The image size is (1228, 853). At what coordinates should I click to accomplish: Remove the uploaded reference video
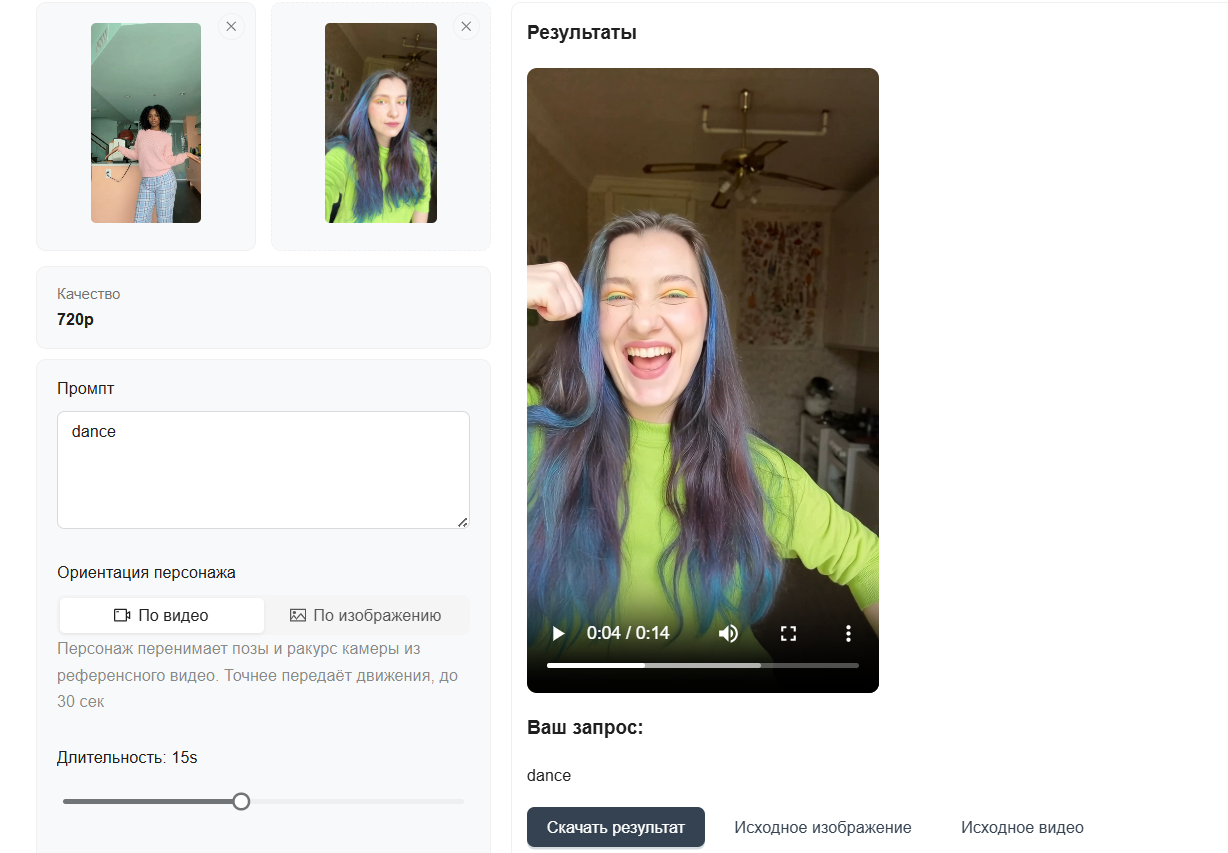(x=231, y=27)
